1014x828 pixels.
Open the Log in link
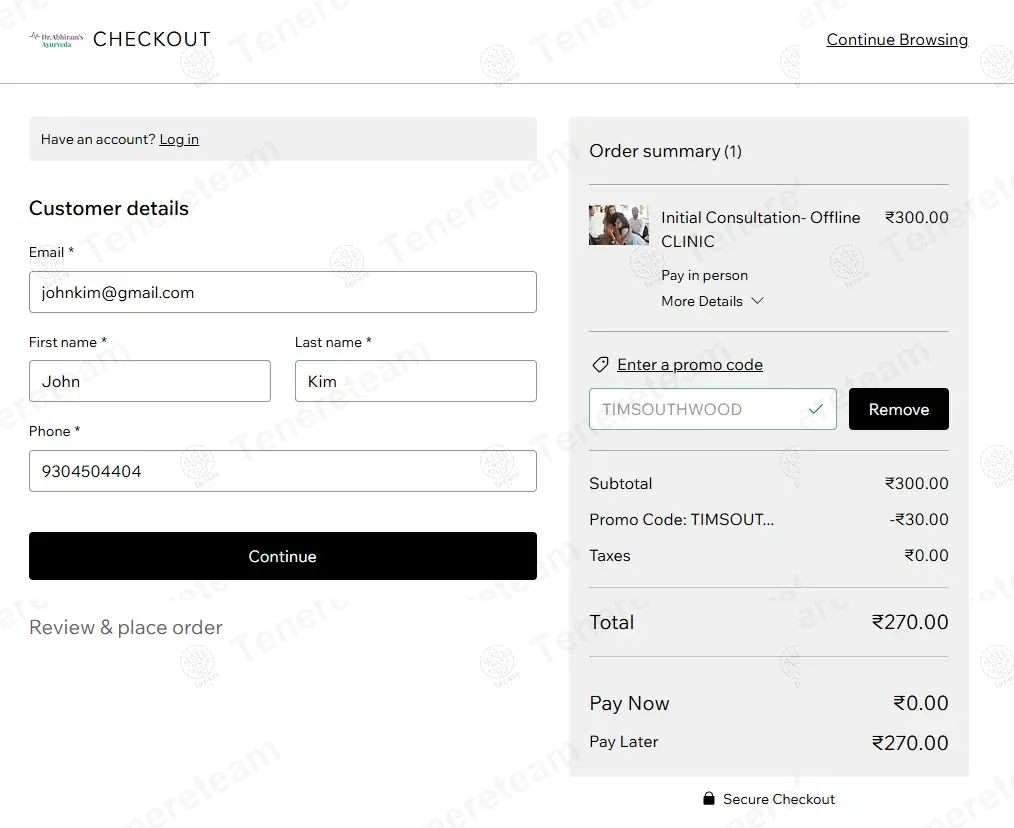coord(179,139)
